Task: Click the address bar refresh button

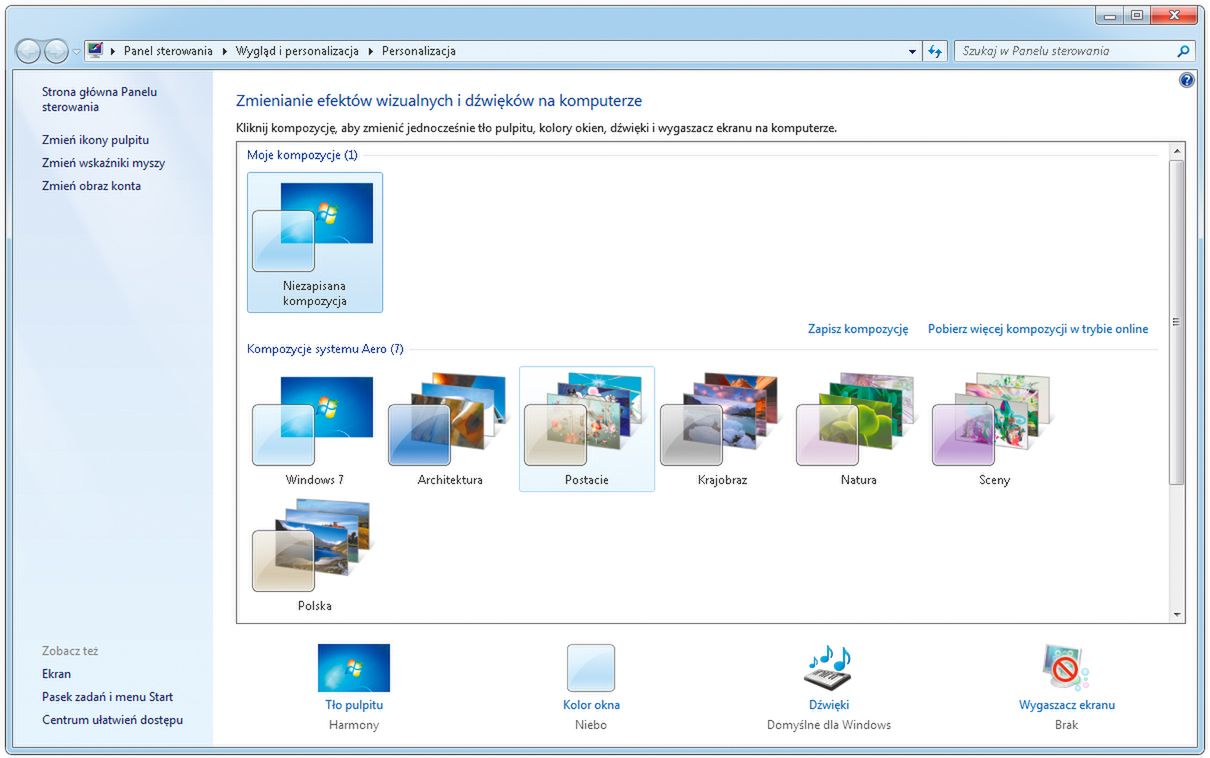Action: [x=935, y=51]
